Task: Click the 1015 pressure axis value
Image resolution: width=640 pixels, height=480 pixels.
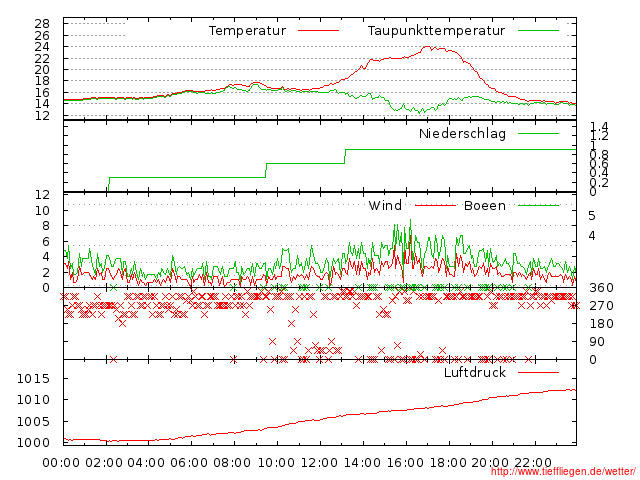Action: click(x=33, y=379)
